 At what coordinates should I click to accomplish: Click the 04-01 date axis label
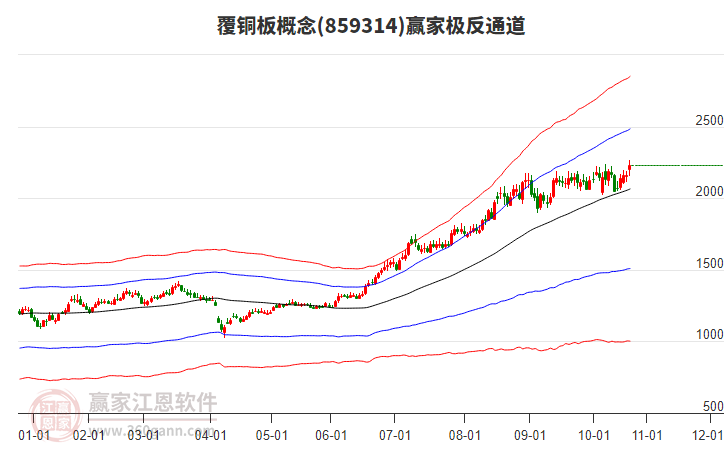pos(211,436)
